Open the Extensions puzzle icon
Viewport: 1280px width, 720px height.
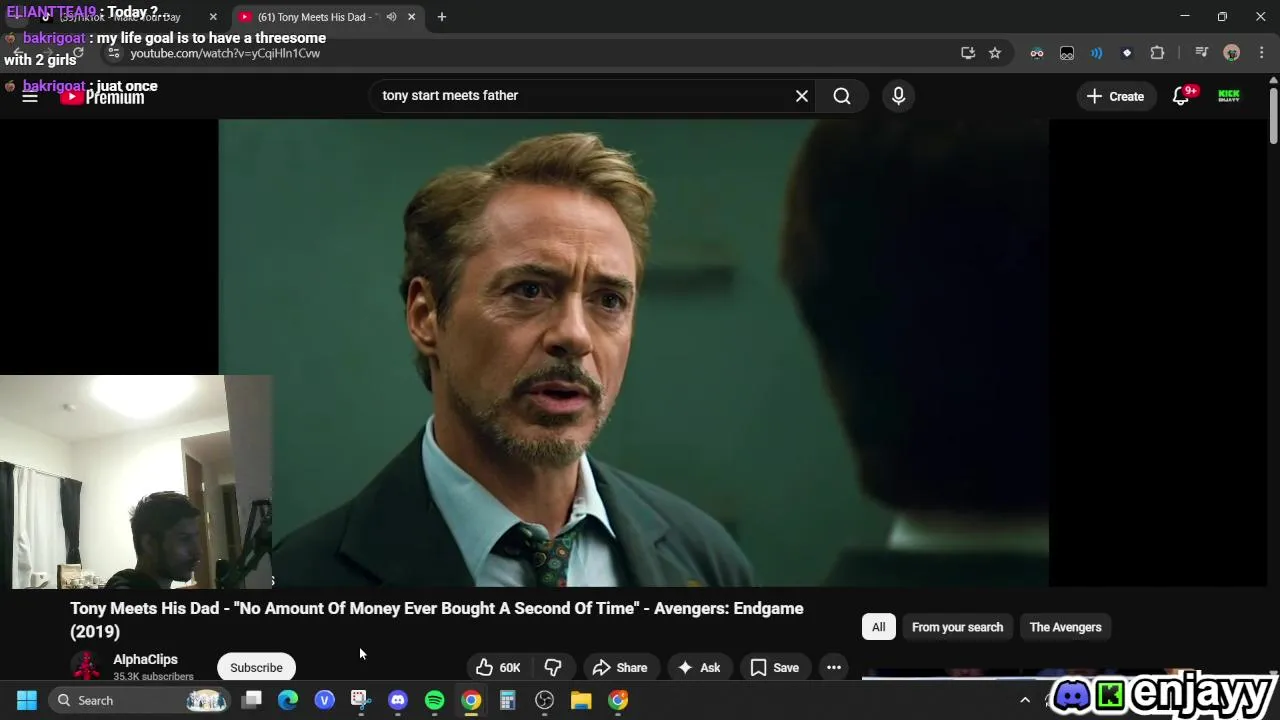pyautogui.click(x=1158, y=53)
